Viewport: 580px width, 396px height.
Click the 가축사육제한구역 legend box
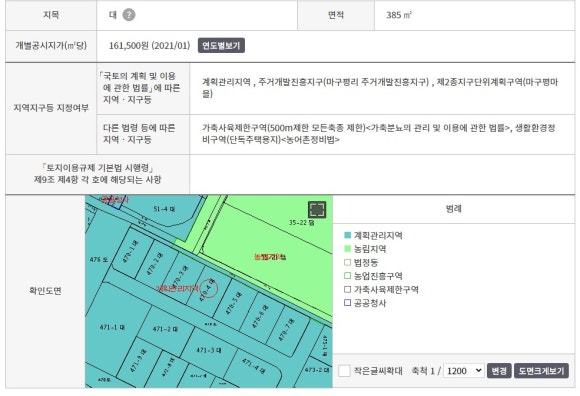pos(347,290)
